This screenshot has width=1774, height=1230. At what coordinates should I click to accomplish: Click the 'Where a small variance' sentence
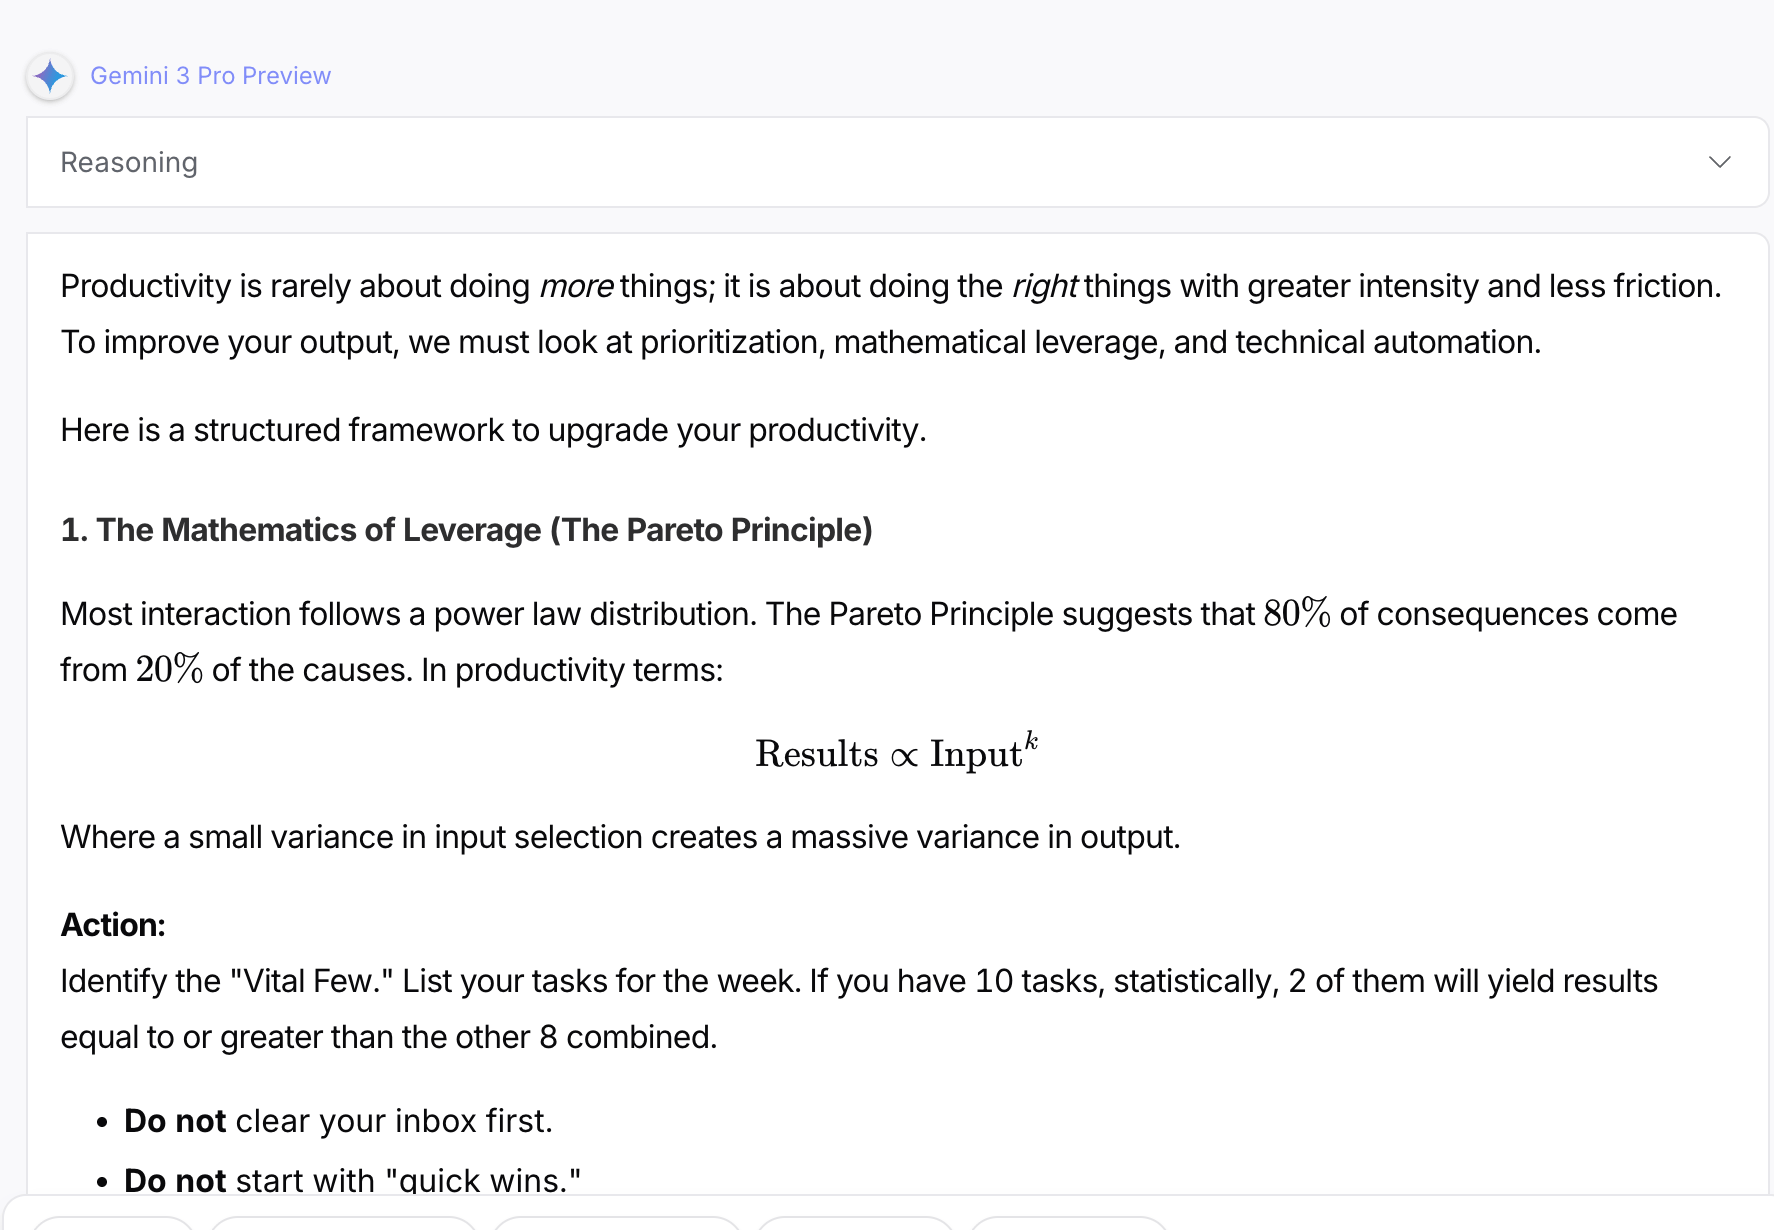(x=620, y=837)
